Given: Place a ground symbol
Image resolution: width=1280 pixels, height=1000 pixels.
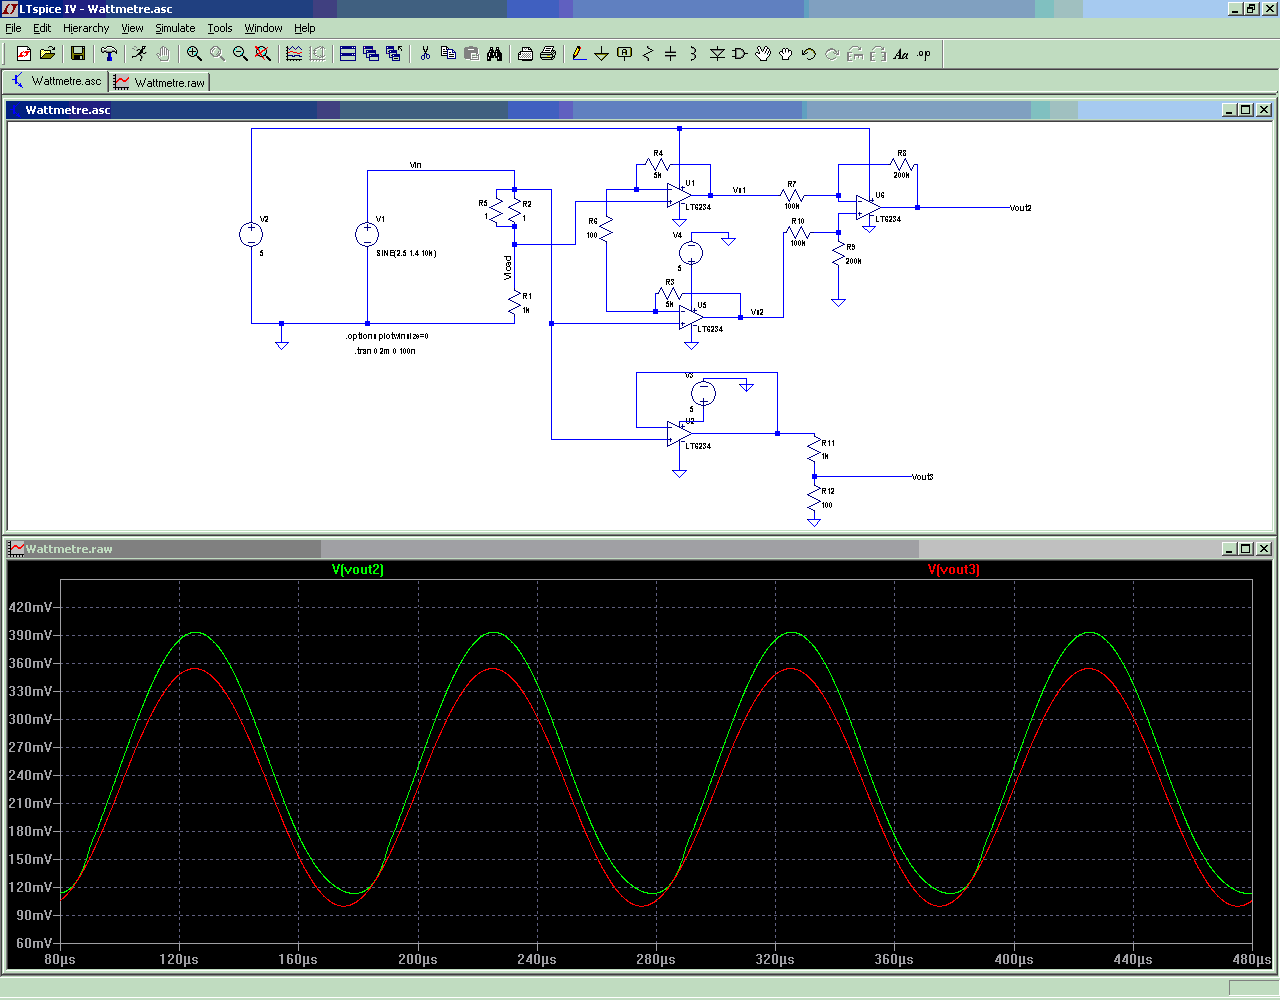Looking at the screenshot, I should coord(601,54).
